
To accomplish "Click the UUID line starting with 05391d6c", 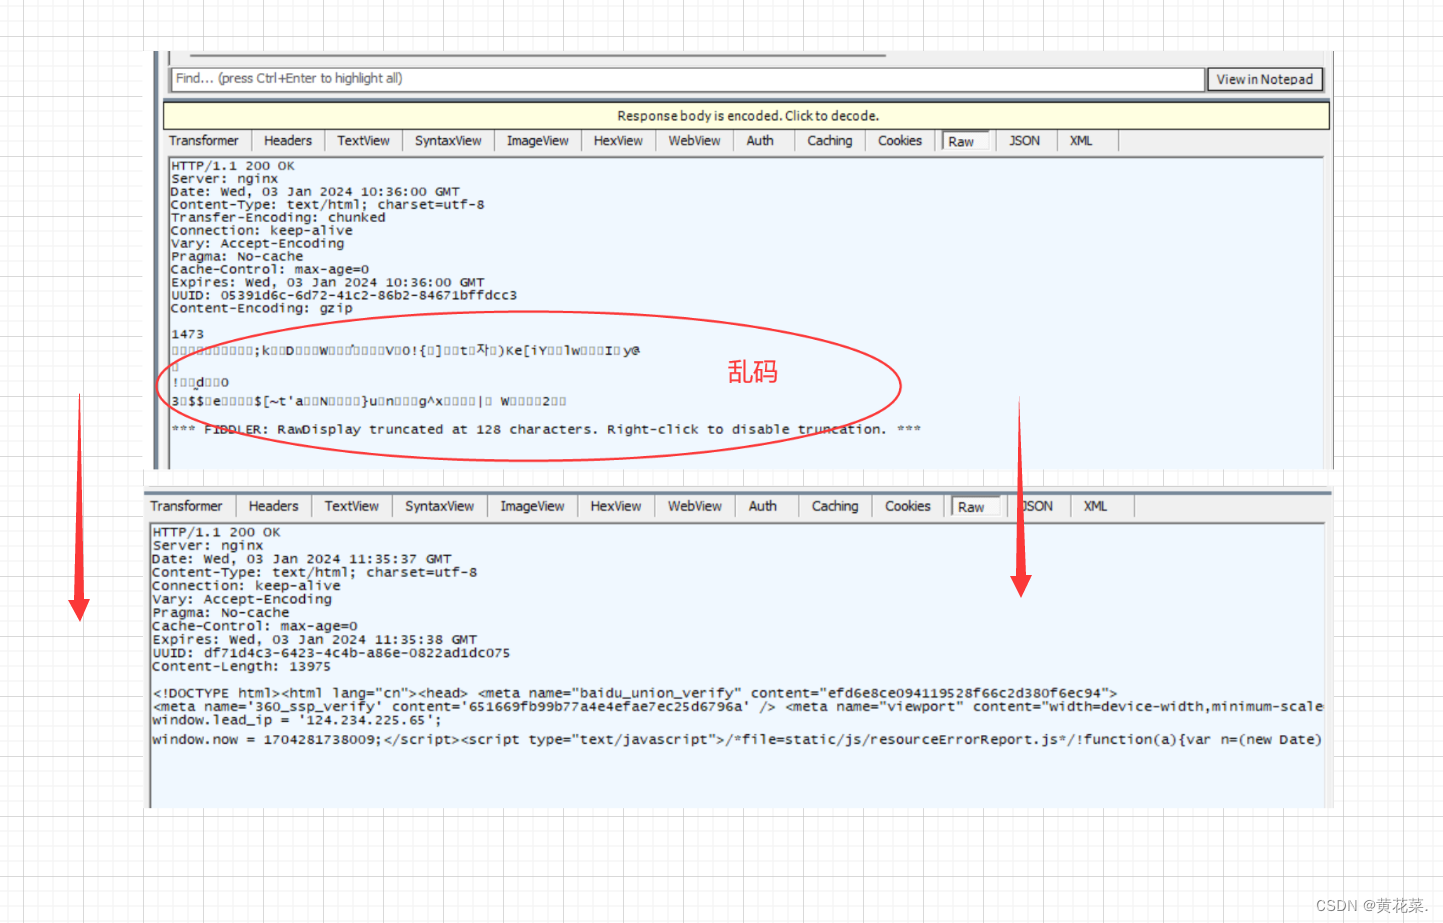I will (x=344, y=295).
